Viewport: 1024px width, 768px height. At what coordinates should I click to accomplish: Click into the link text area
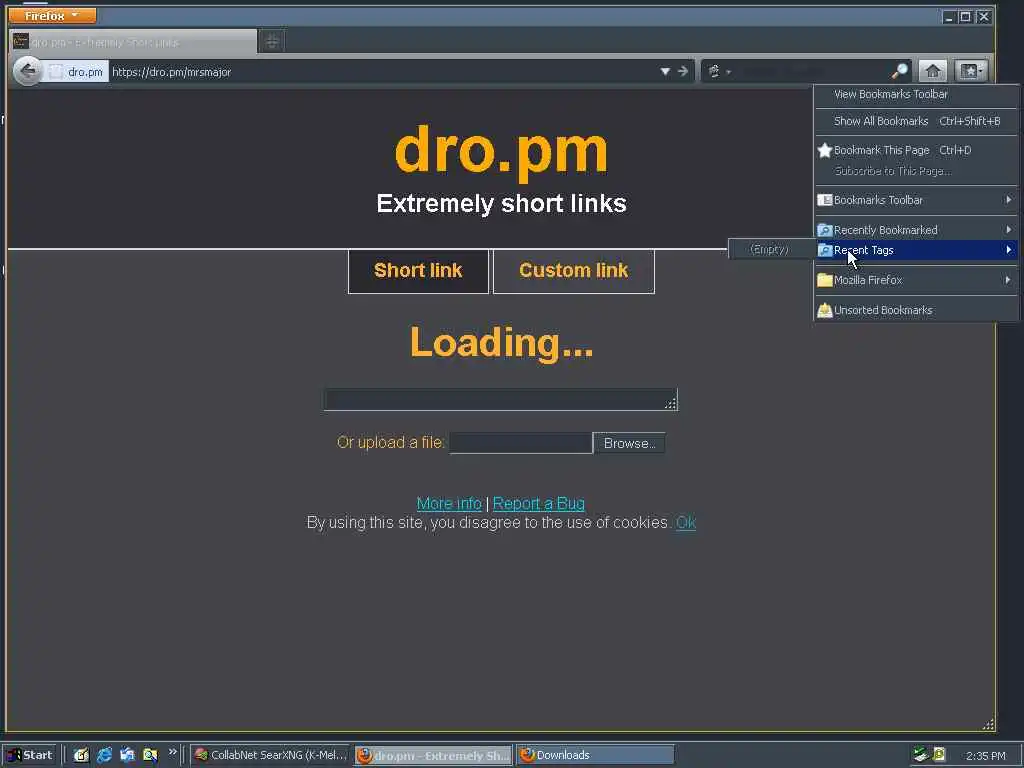pyautogui.click(x=501, y=400)
